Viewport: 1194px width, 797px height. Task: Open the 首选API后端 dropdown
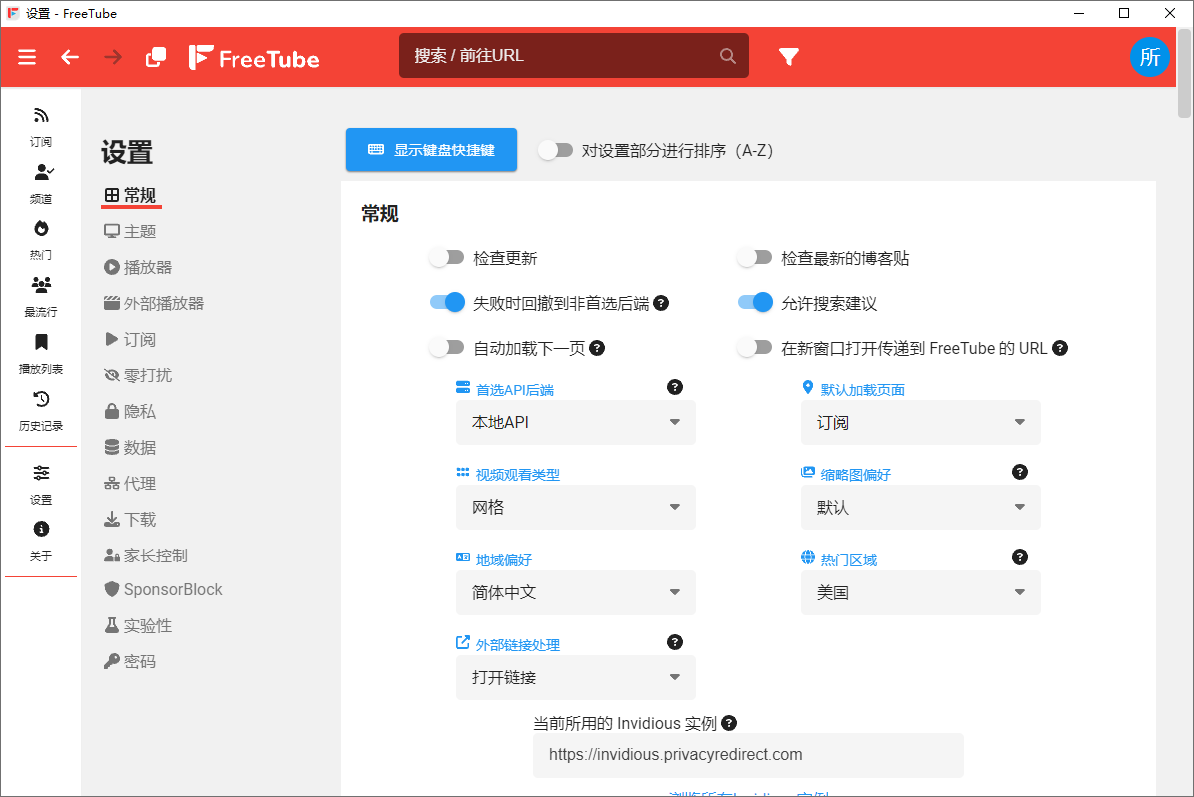coord(575,422)
